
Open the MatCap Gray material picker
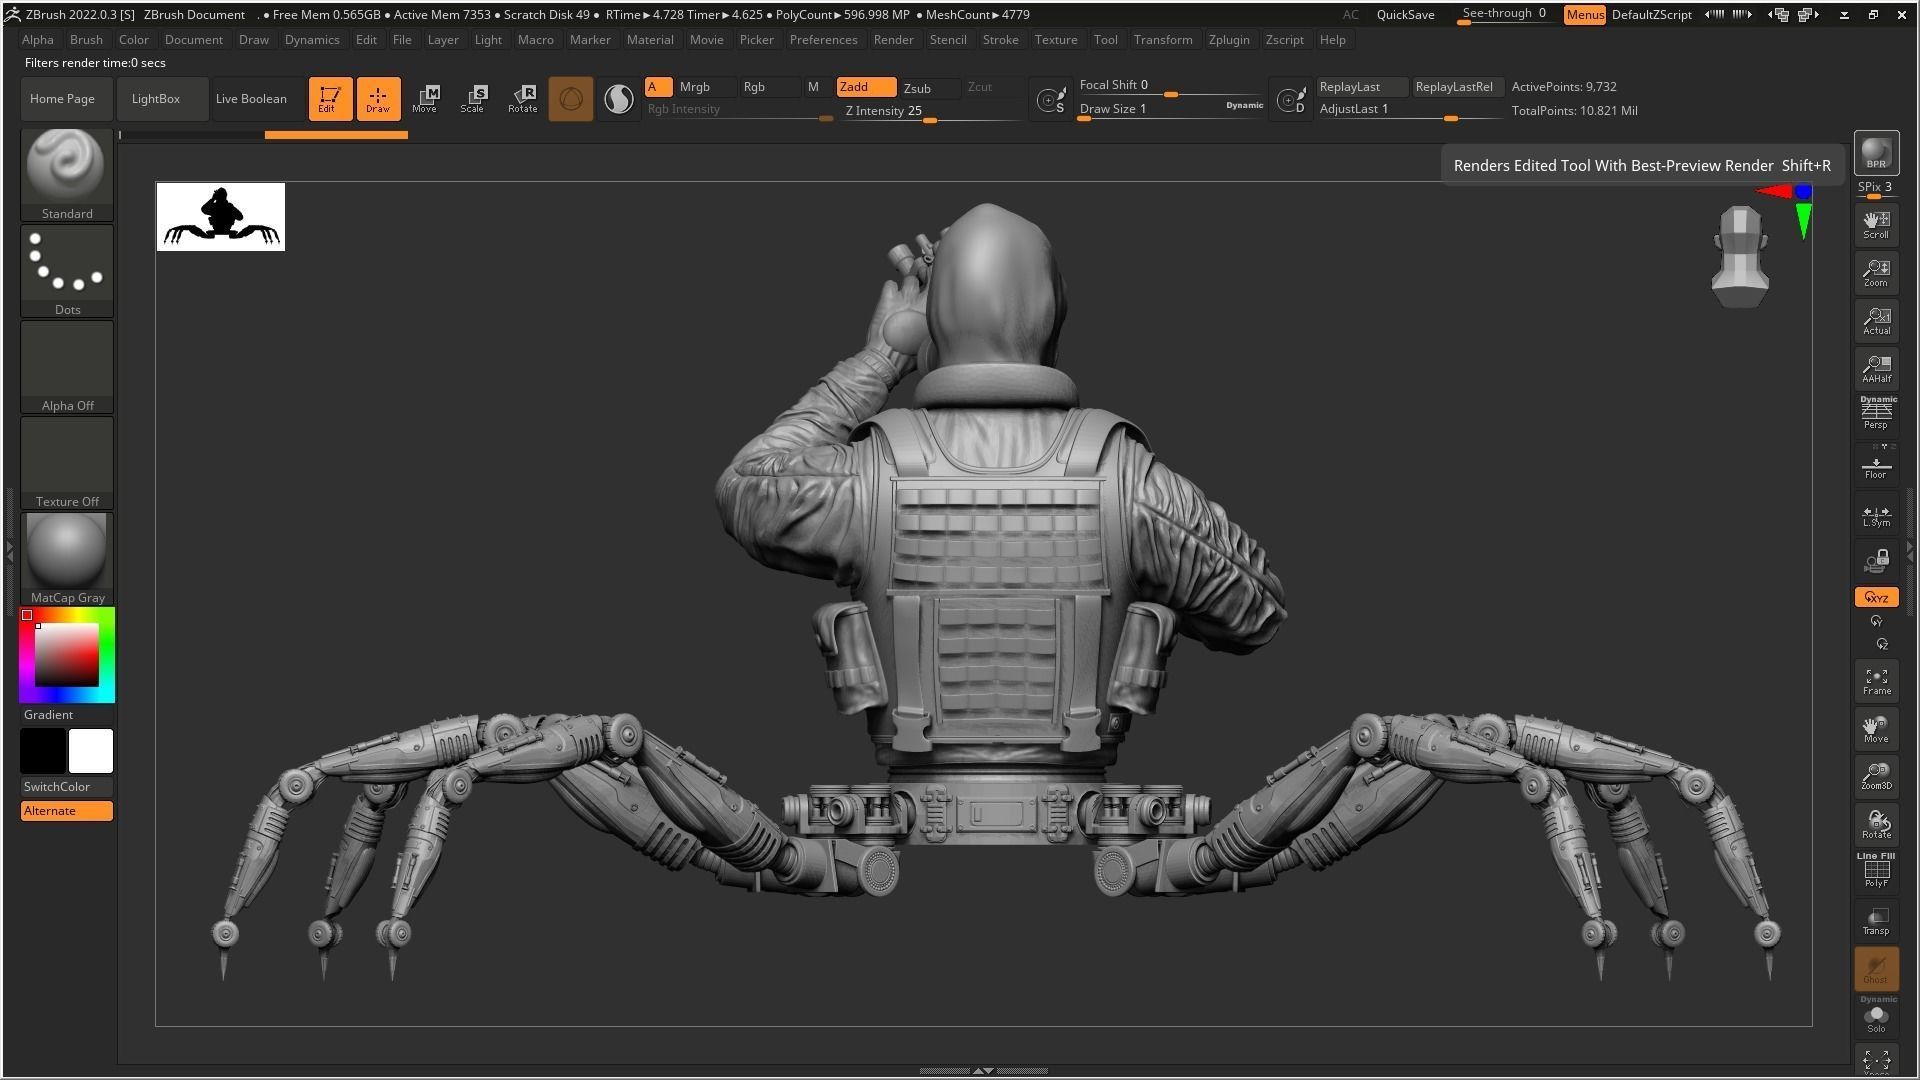tap(67, 558)
